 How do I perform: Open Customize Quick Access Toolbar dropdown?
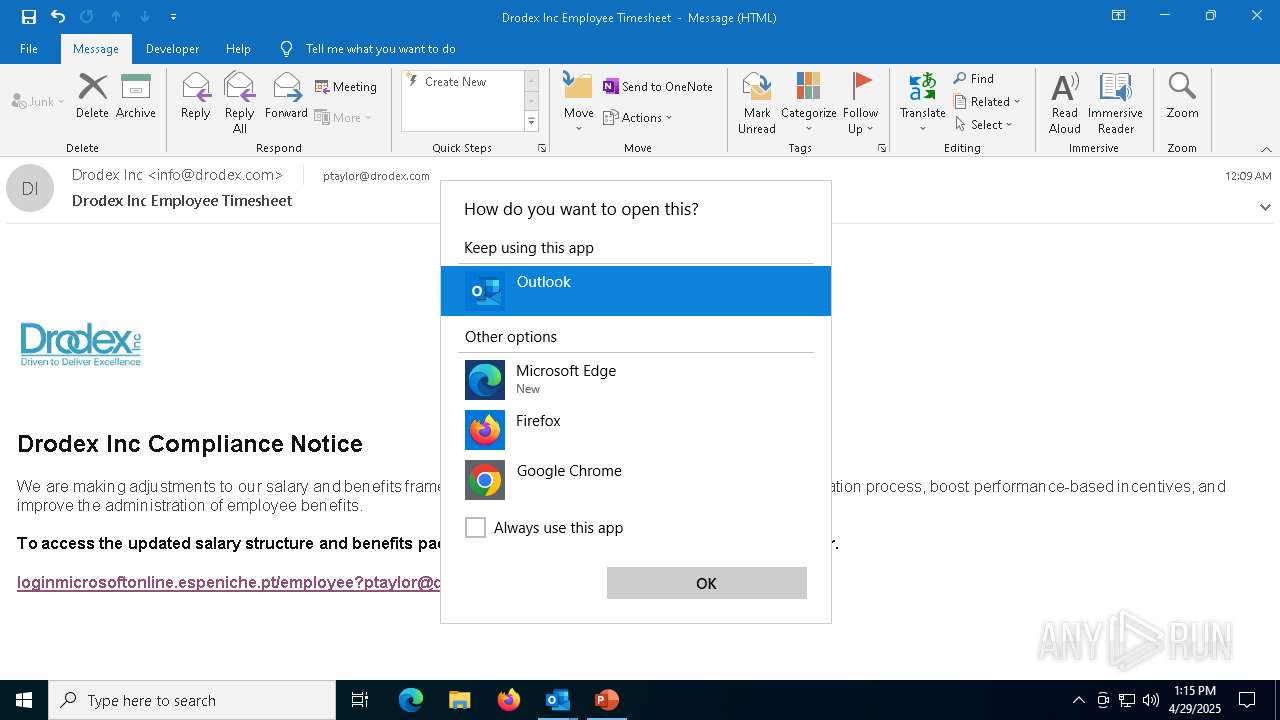pyautogui.click(x=174, y=16)
